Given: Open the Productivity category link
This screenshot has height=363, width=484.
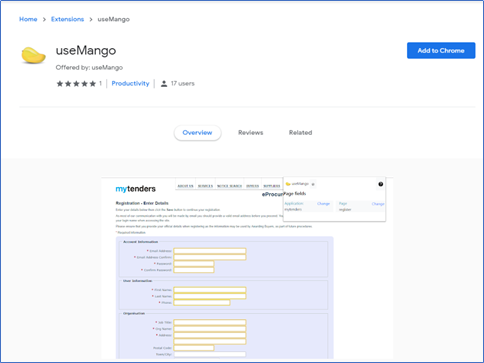Looking at the screenshot, I should (x=130, y=83).
